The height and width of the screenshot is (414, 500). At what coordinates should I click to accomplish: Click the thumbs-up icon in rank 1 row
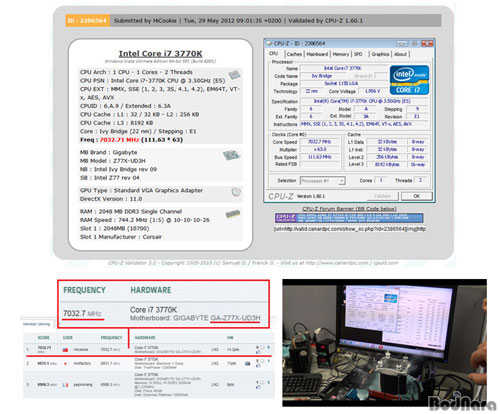258,352
